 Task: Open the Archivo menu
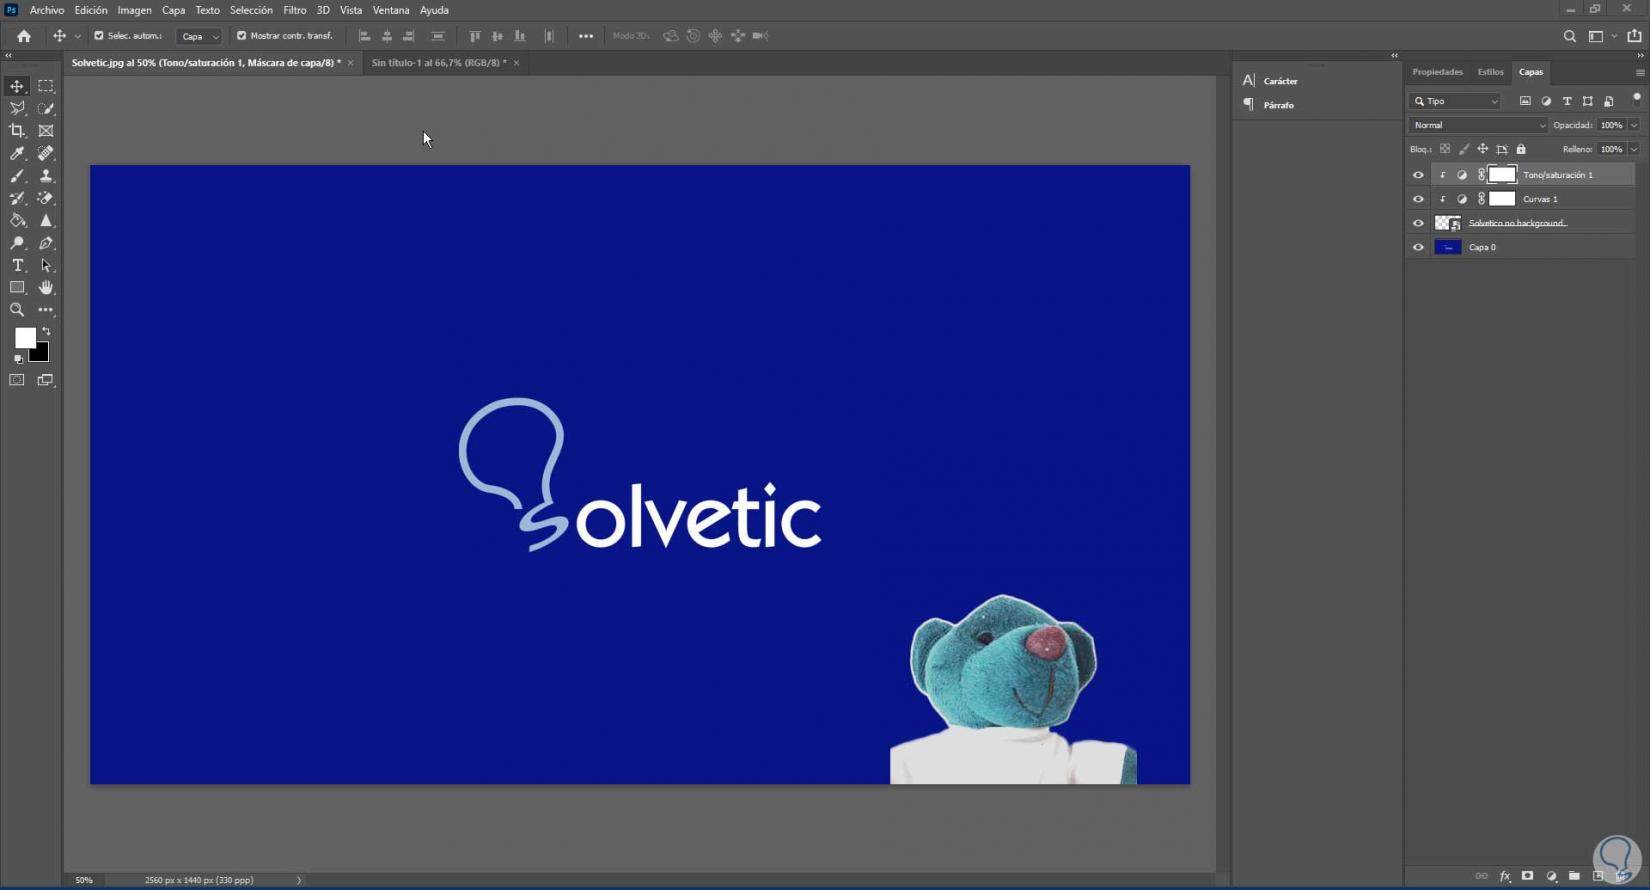[x=47, y=10]
